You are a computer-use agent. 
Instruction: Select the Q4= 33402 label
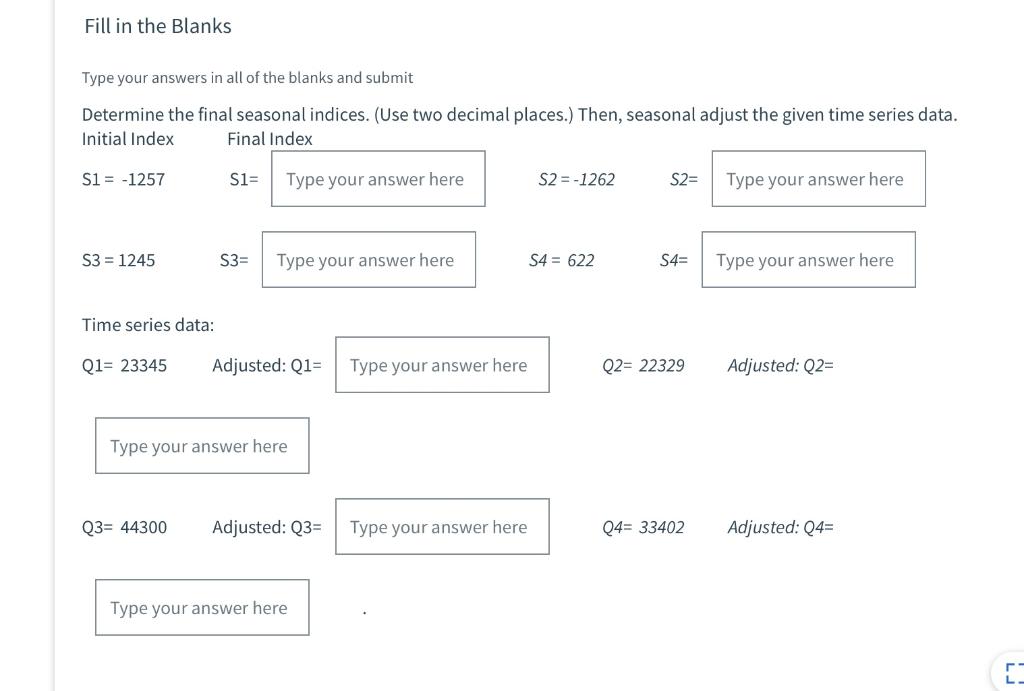(x=643, y=526)
